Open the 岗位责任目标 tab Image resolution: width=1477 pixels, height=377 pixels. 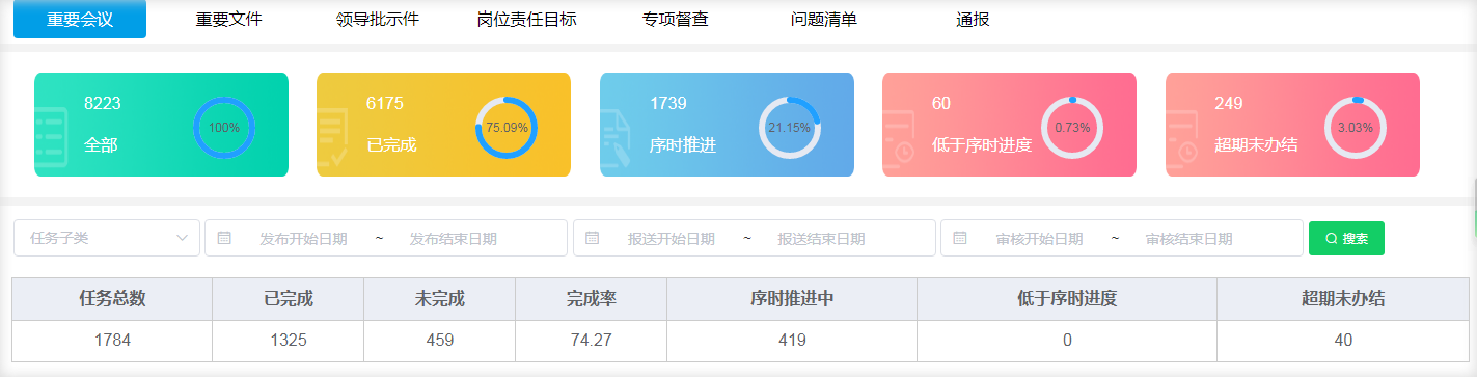click(527, 19)
